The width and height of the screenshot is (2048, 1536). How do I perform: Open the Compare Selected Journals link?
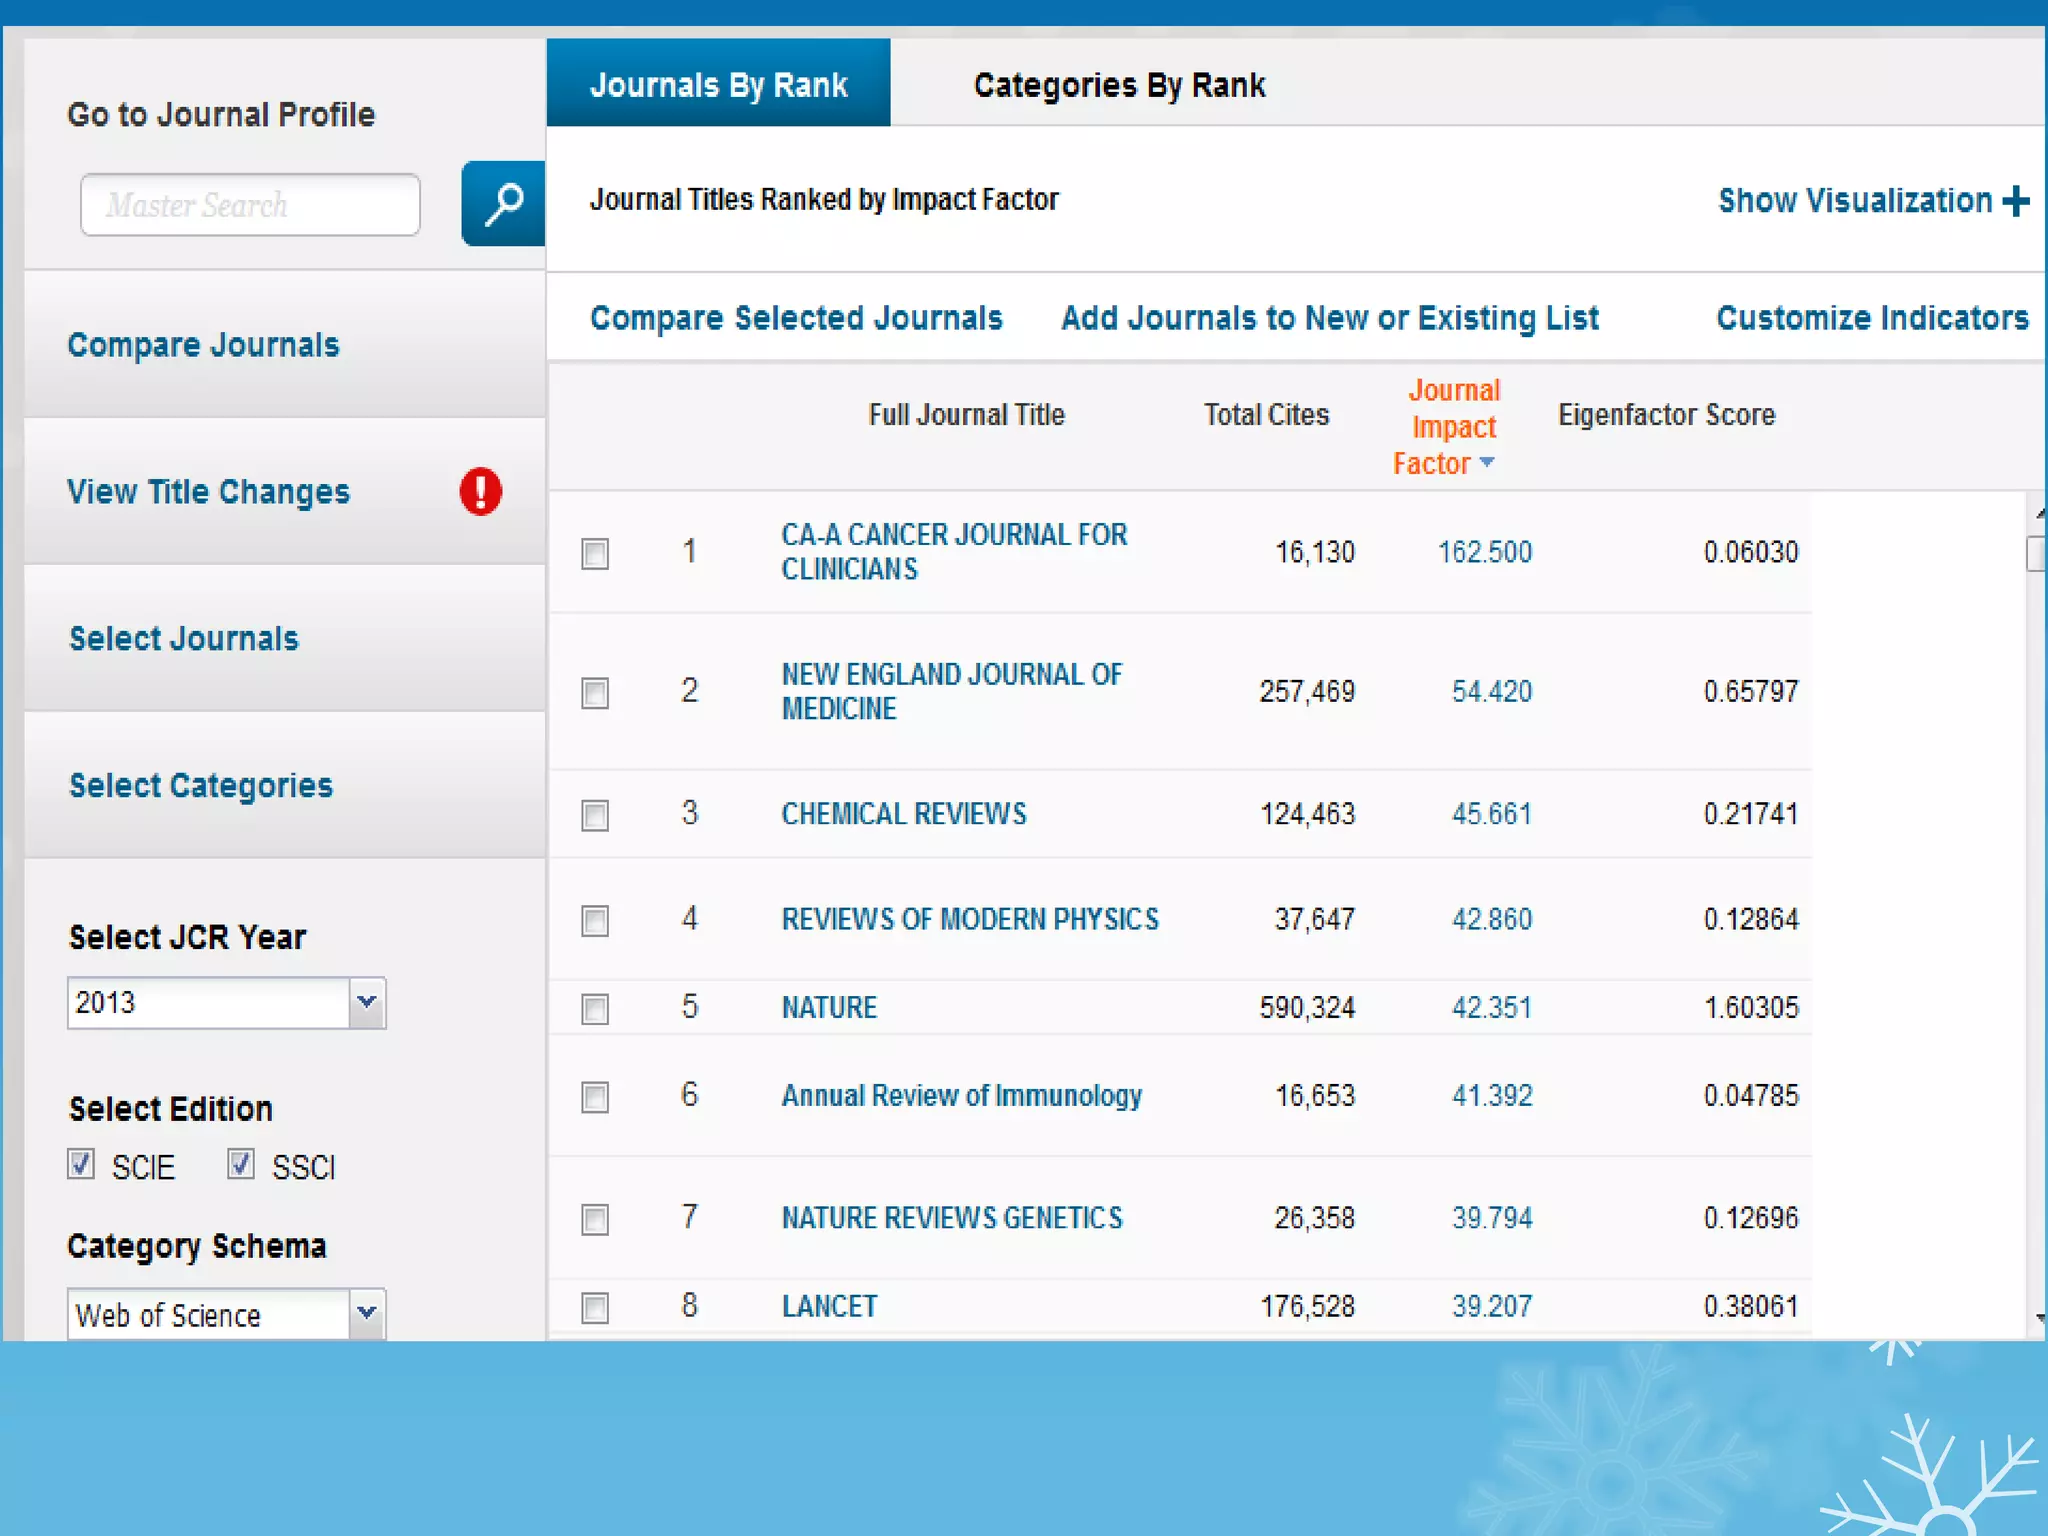(796, 318)
